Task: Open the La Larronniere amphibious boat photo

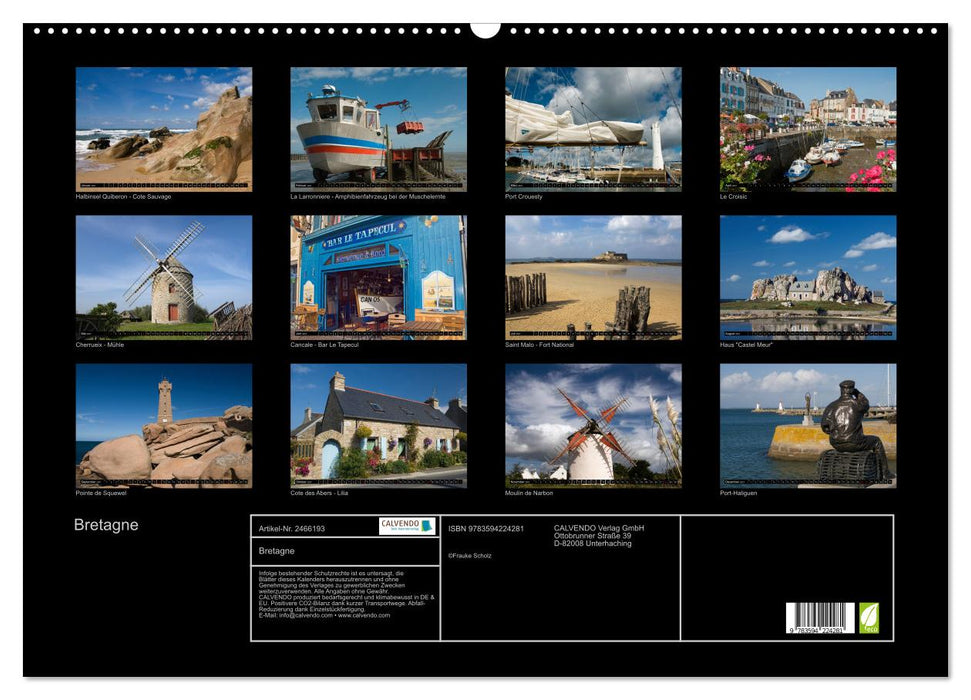Action: (x=378, y=129)
